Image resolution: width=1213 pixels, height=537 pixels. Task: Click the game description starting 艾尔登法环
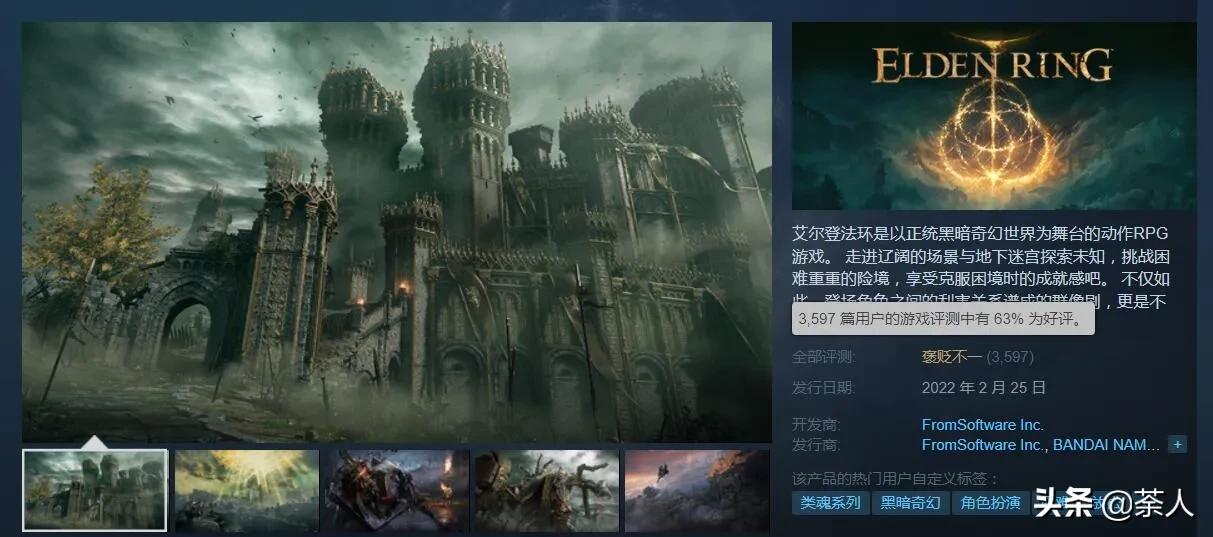tap(981, 267)
